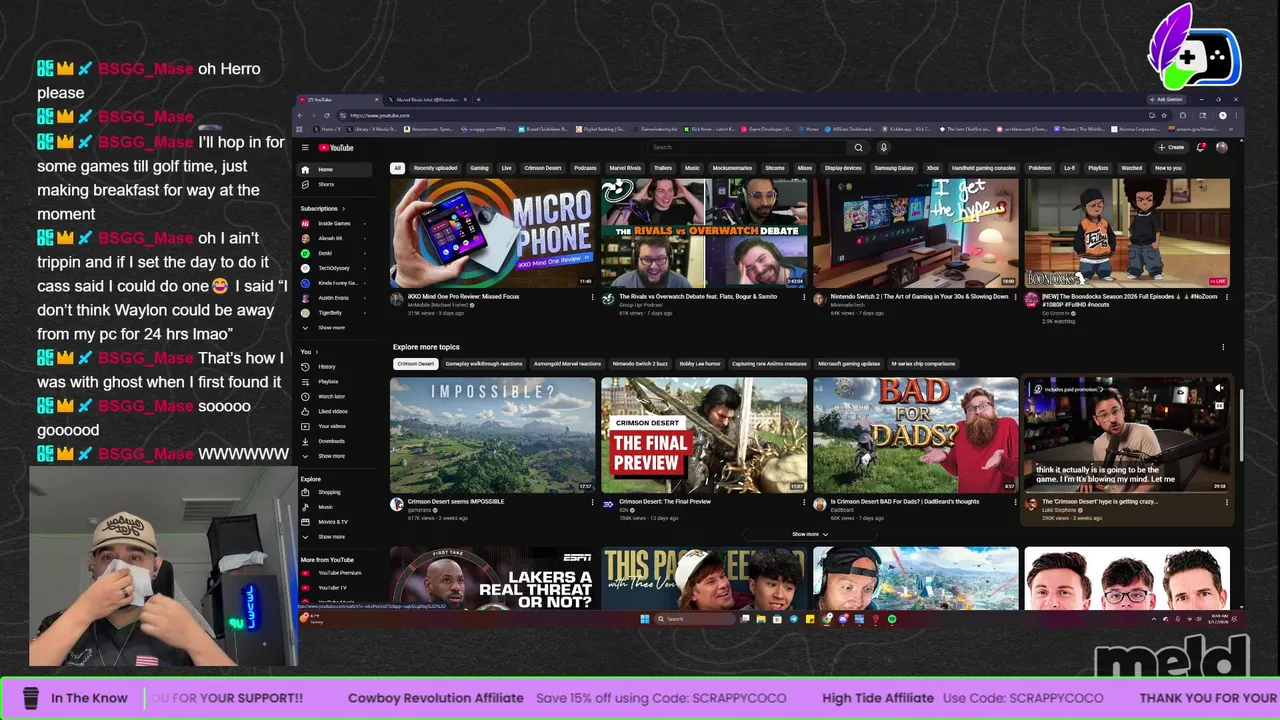Open Shorts in the sidebar

coord(335,184)
